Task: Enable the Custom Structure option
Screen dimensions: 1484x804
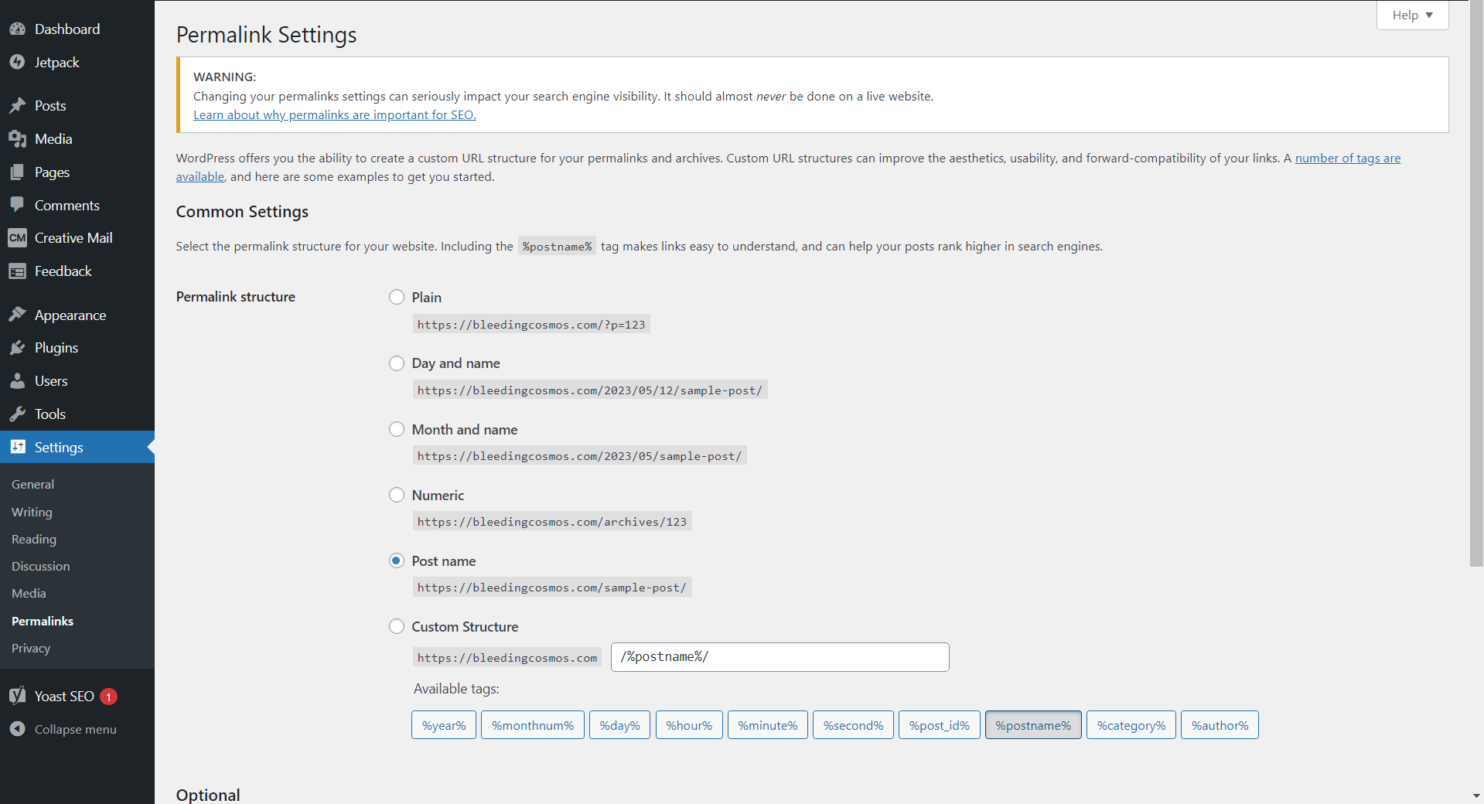Action: 397,627
